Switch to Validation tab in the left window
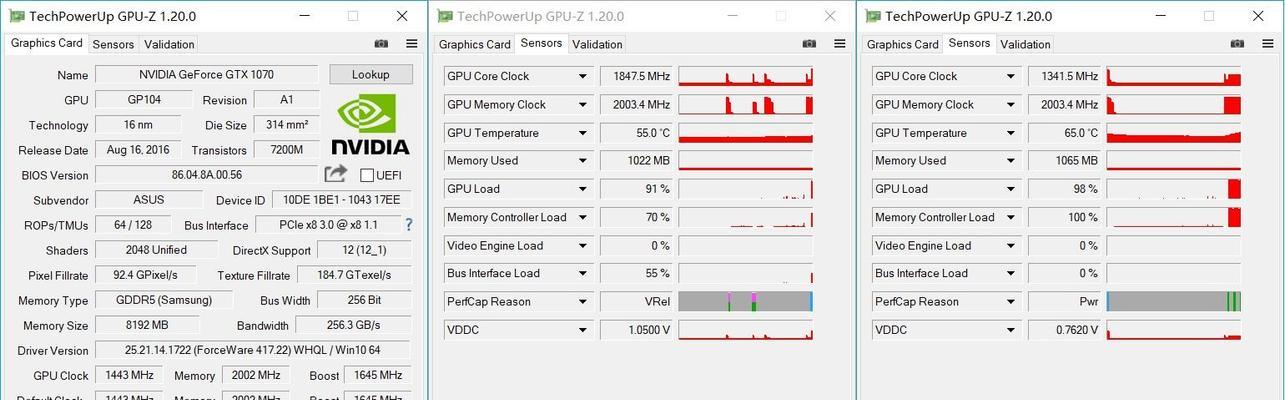 (169, 44)
